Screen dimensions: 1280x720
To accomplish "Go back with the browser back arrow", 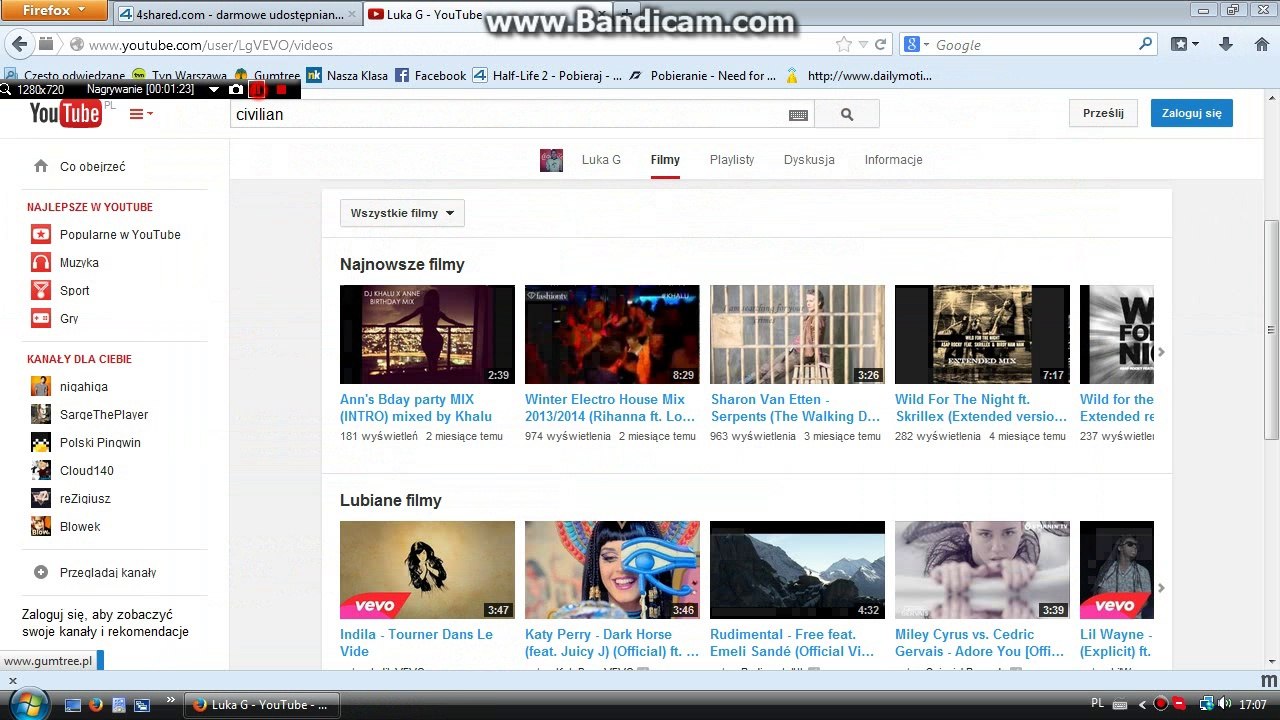I will [x=19, y=45].
